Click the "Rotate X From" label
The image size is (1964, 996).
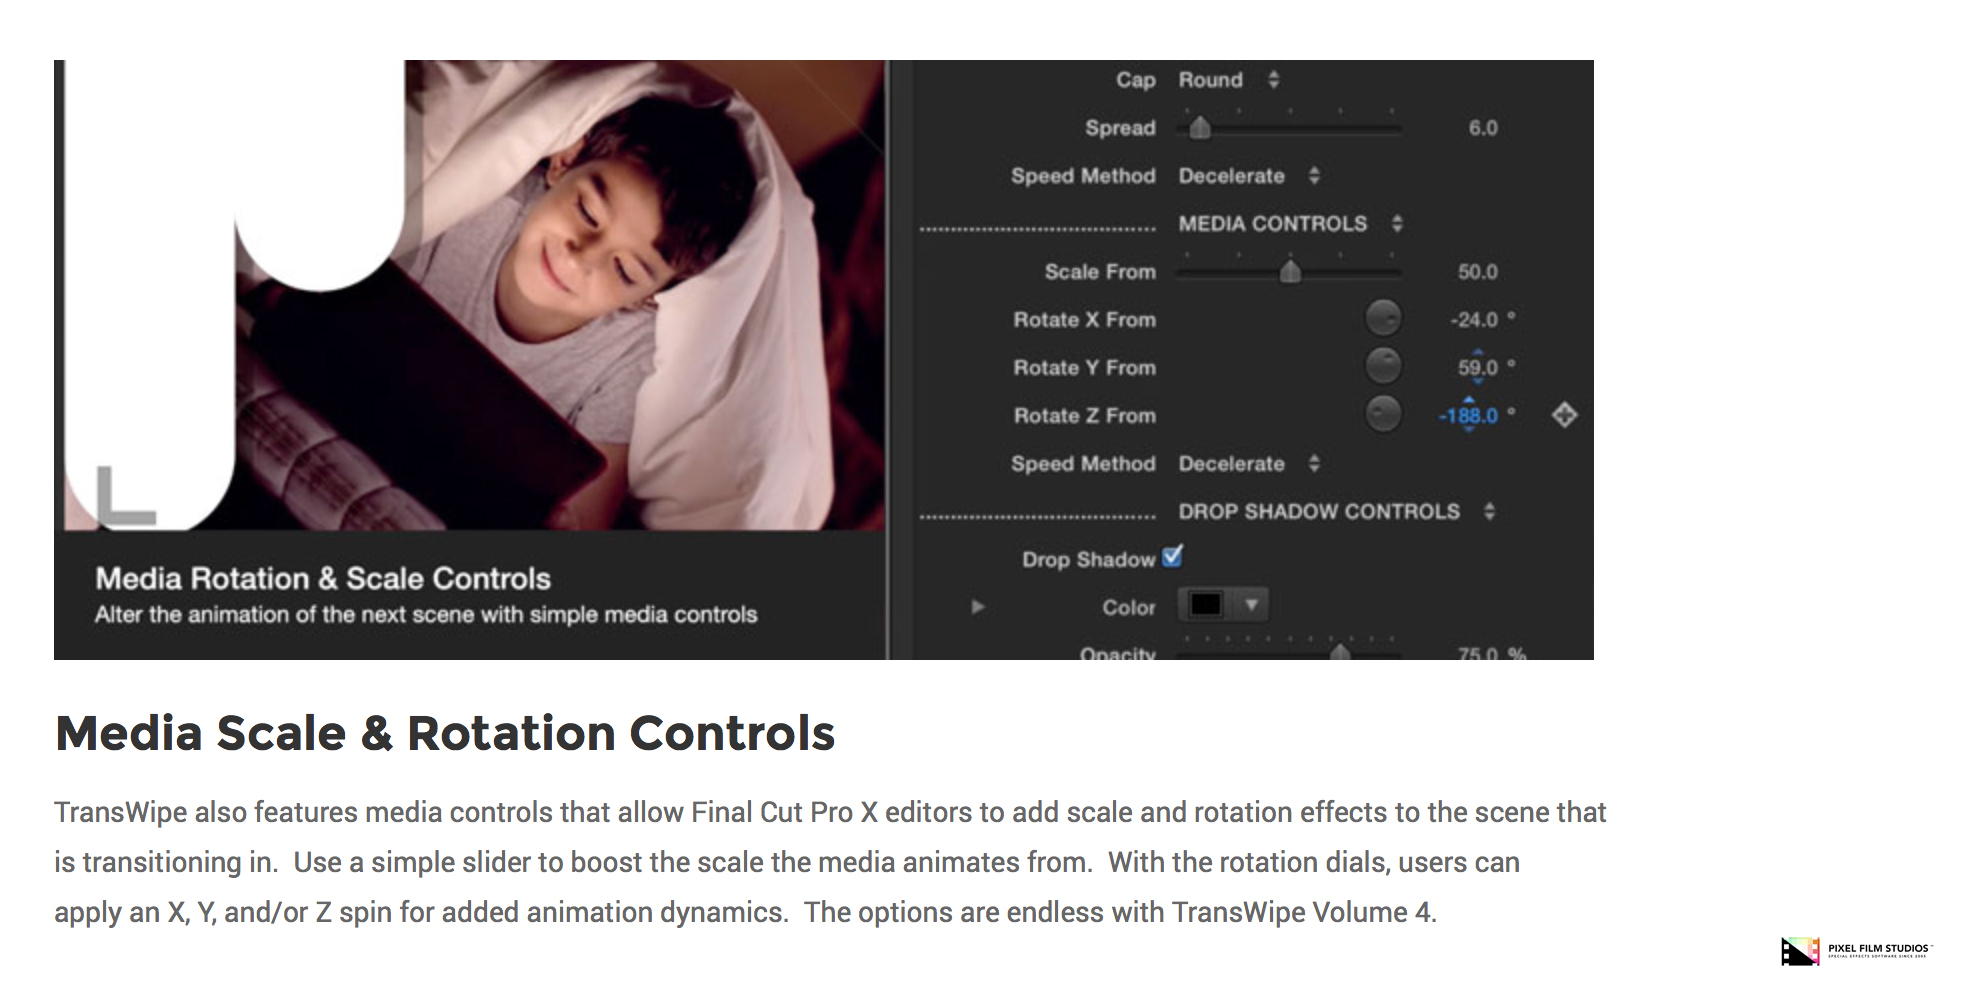[x=1084, y=320]
